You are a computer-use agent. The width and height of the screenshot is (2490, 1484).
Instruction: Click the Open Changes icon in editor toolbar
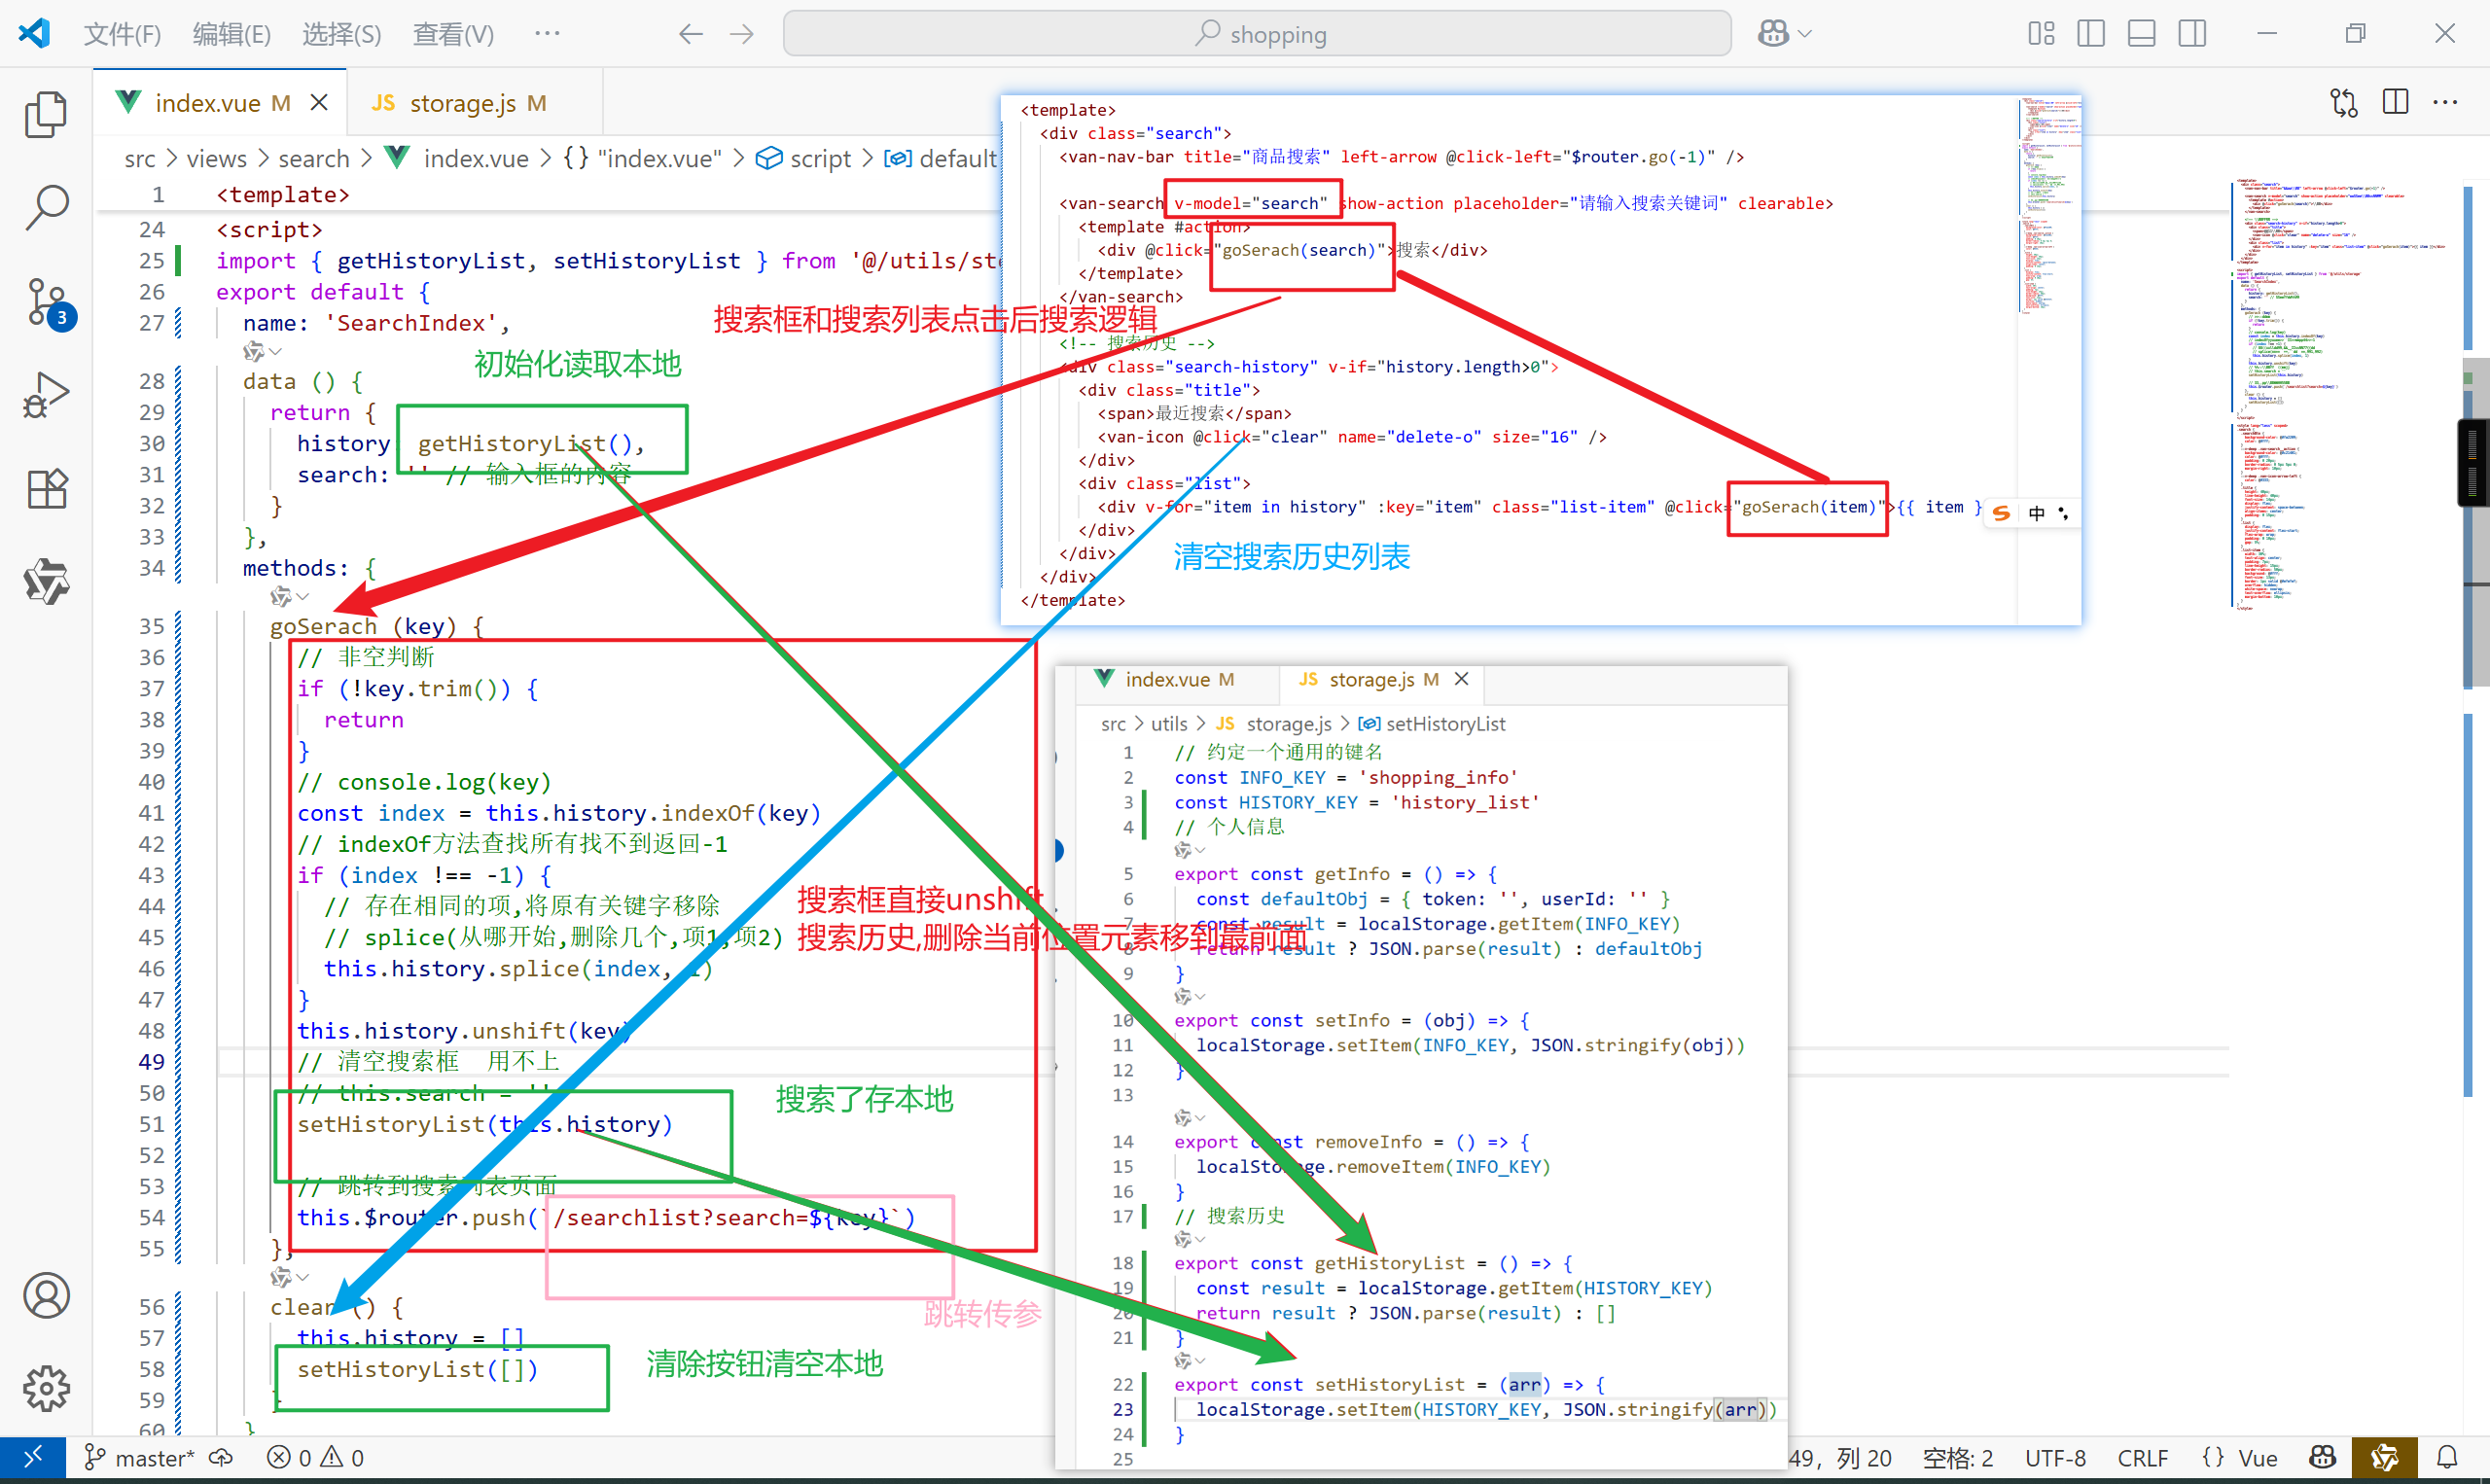pos(2343,103)
